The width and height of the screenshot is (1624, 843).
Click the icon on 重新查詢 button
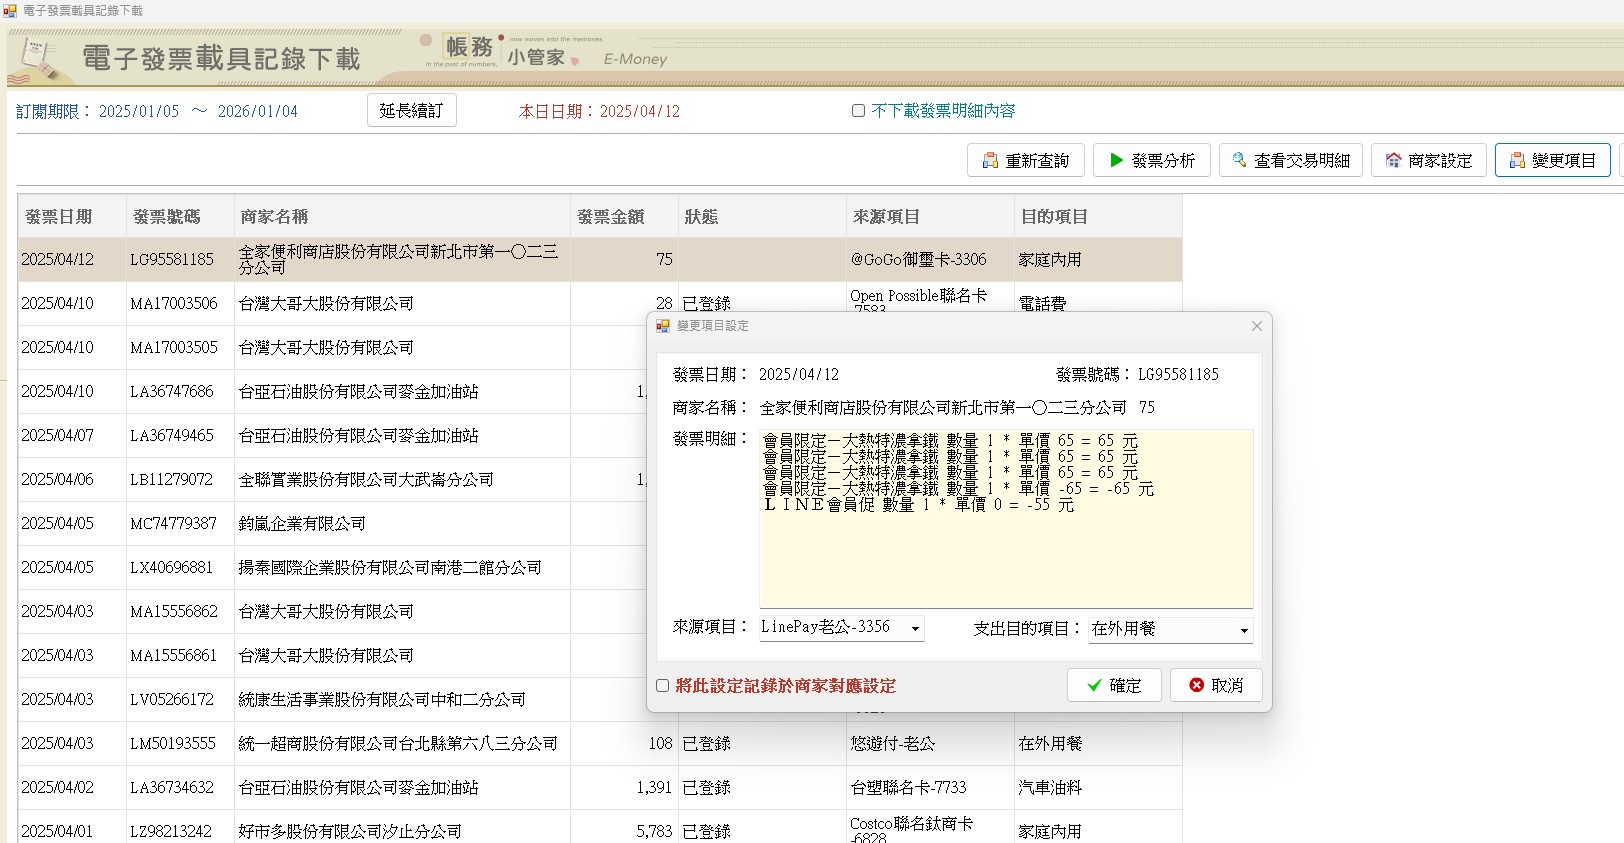(x=990, y=160)
